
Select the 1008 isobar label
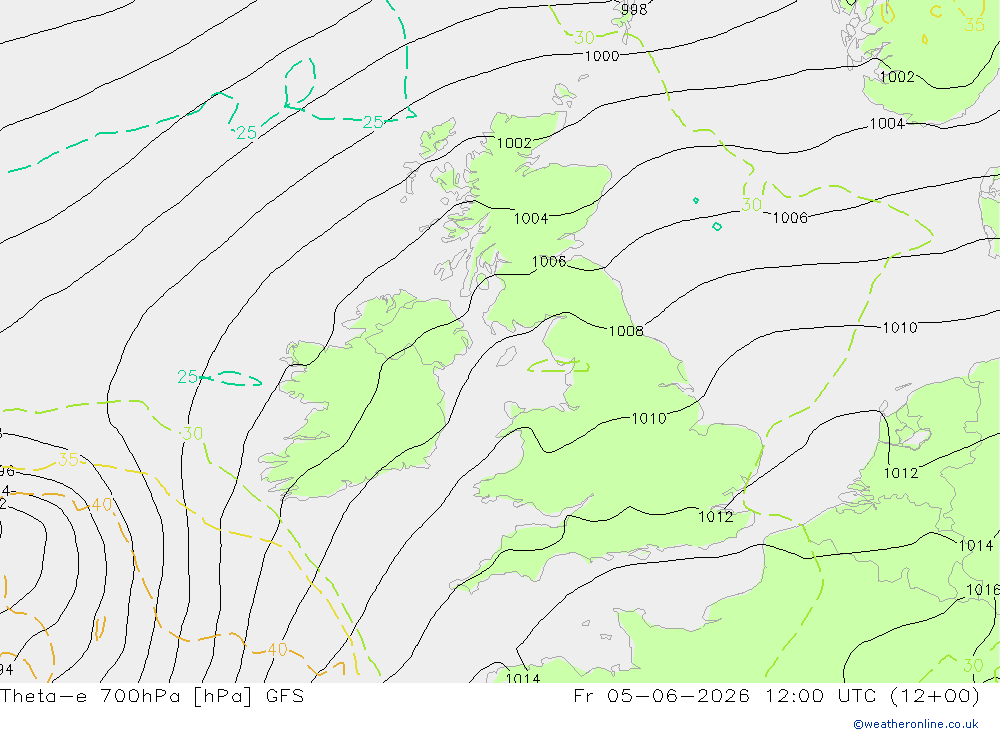[x=626, y=331]
